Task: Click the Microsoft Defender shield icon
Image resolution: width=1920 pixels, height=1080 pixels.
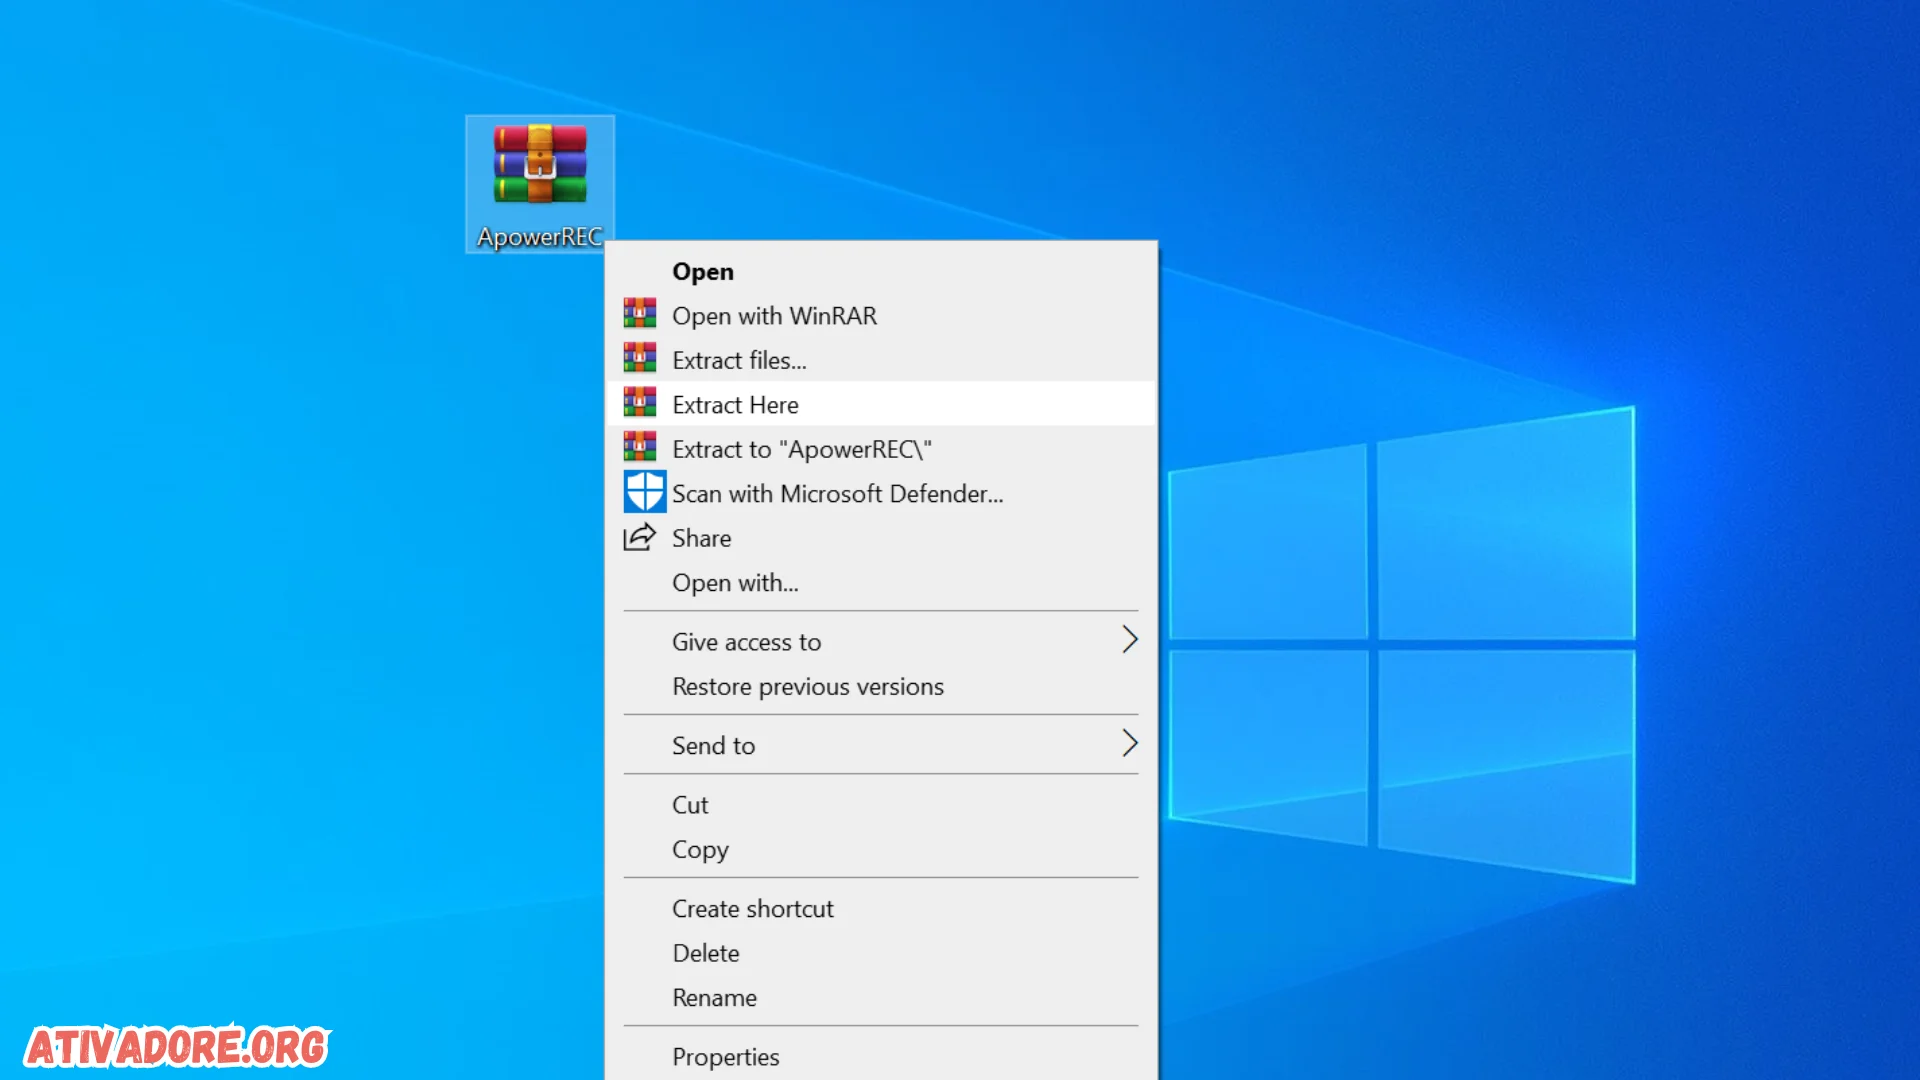Action: [645, 492]
